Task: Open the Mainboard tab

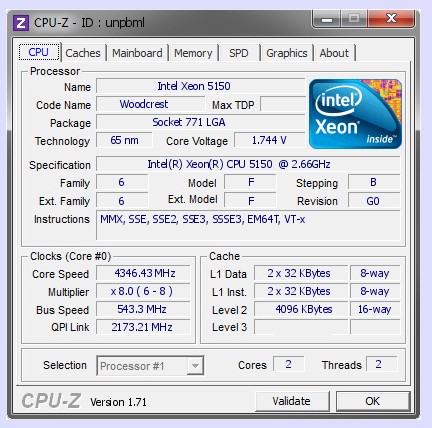Action: 137,53
